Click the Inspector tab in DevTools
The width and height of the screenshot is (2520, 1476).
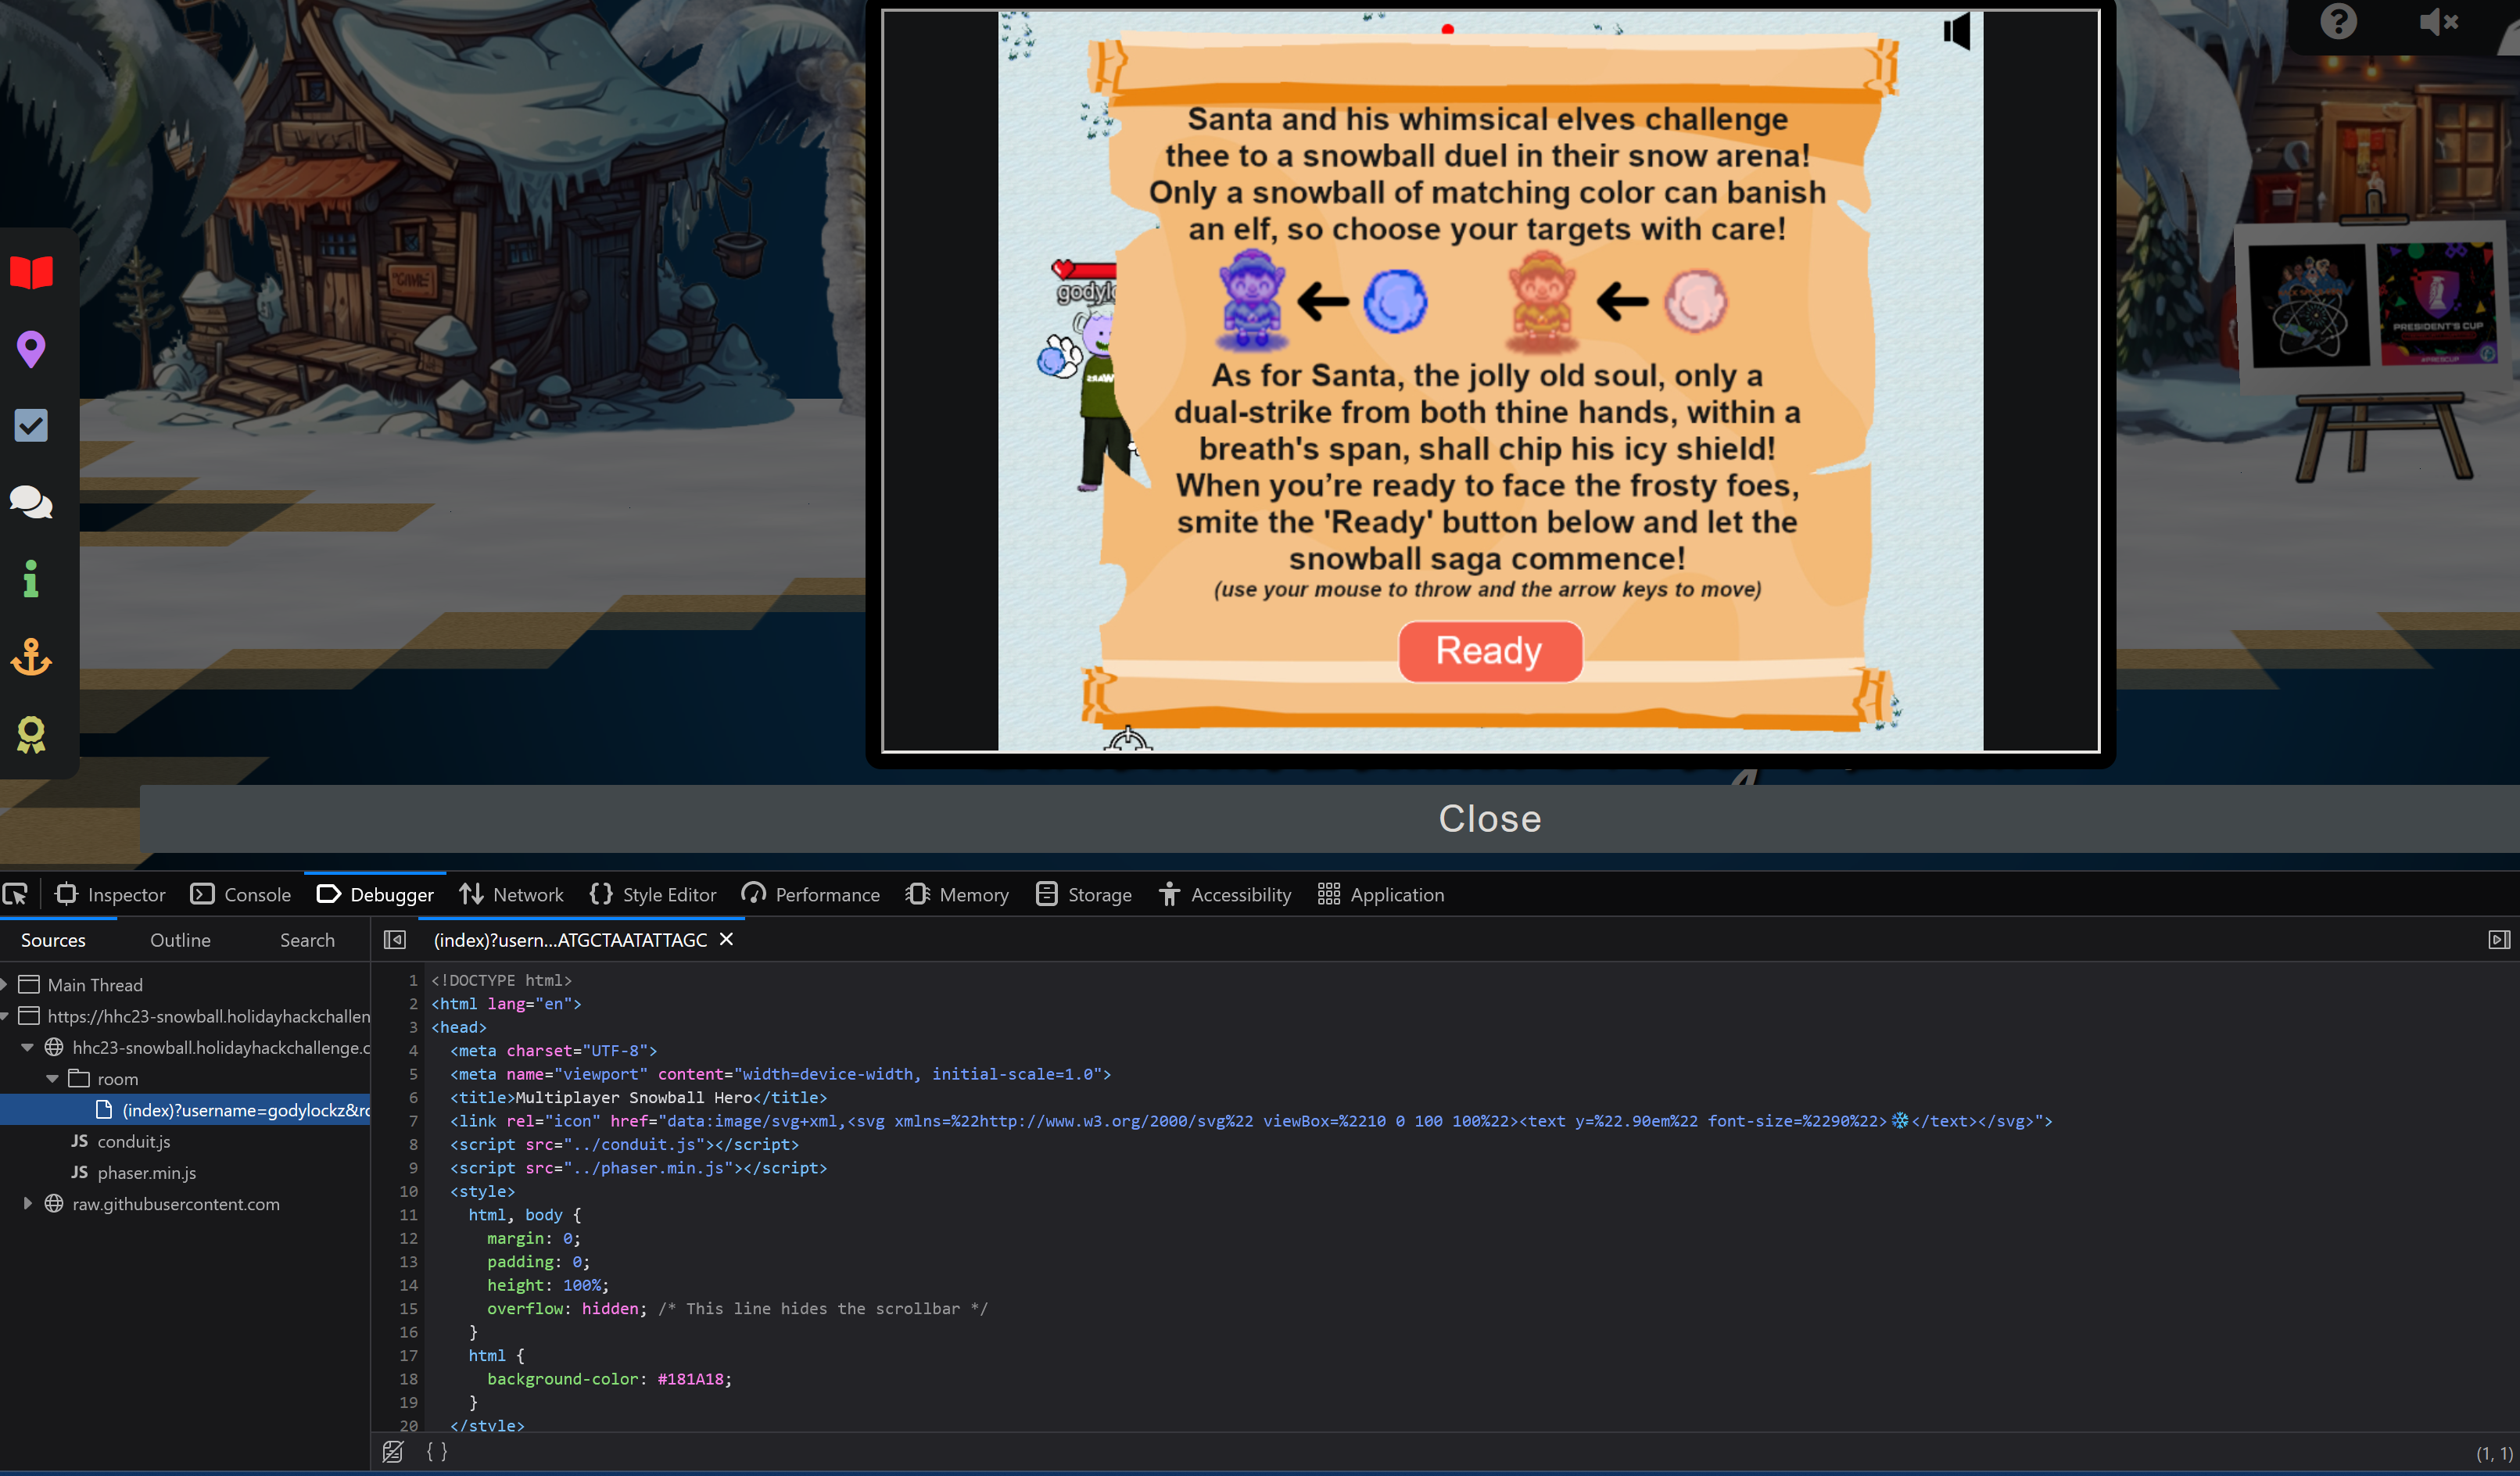click(x=127, y=894)
